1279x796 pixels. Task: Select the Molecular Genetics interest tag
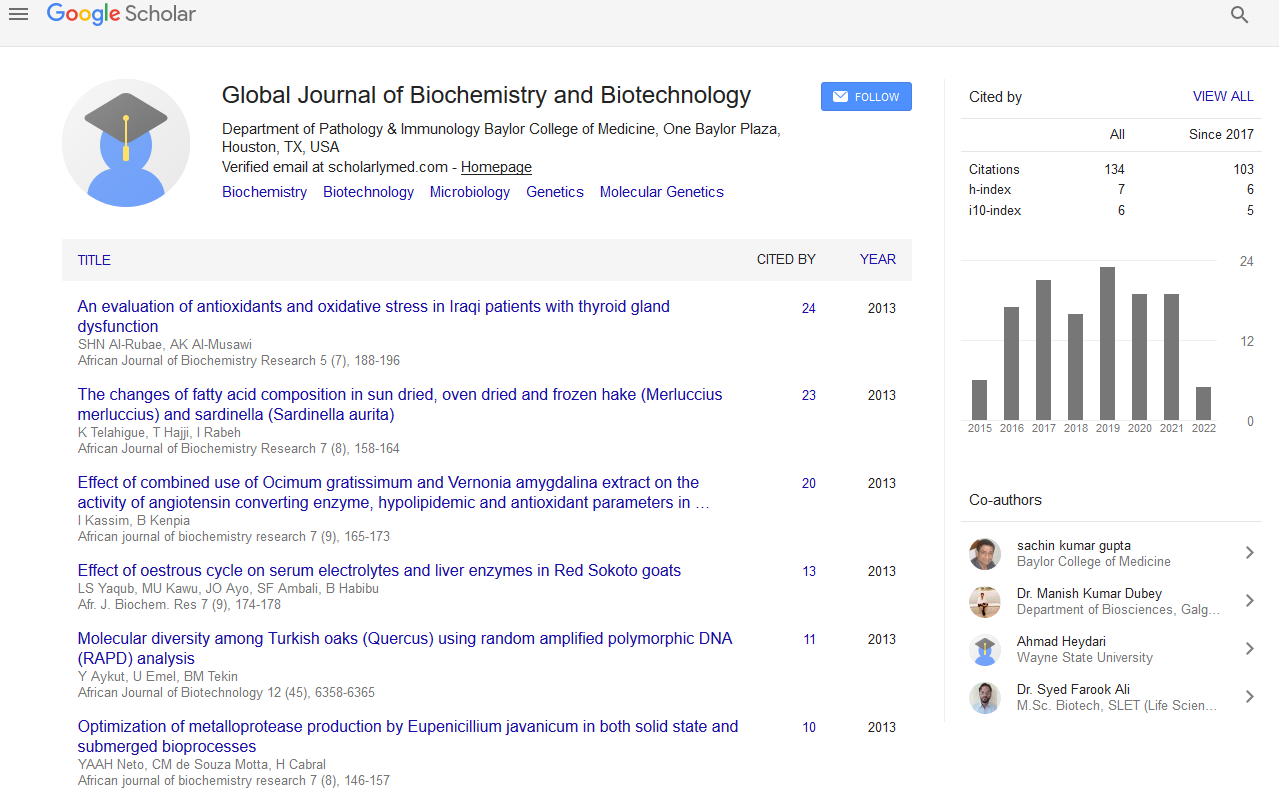tap(662, 192)
